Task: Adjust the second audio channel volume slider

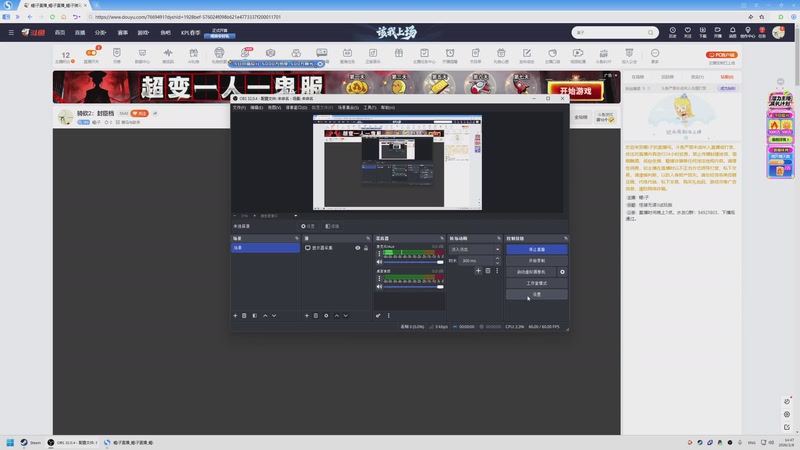Action: tap(413, 287)
